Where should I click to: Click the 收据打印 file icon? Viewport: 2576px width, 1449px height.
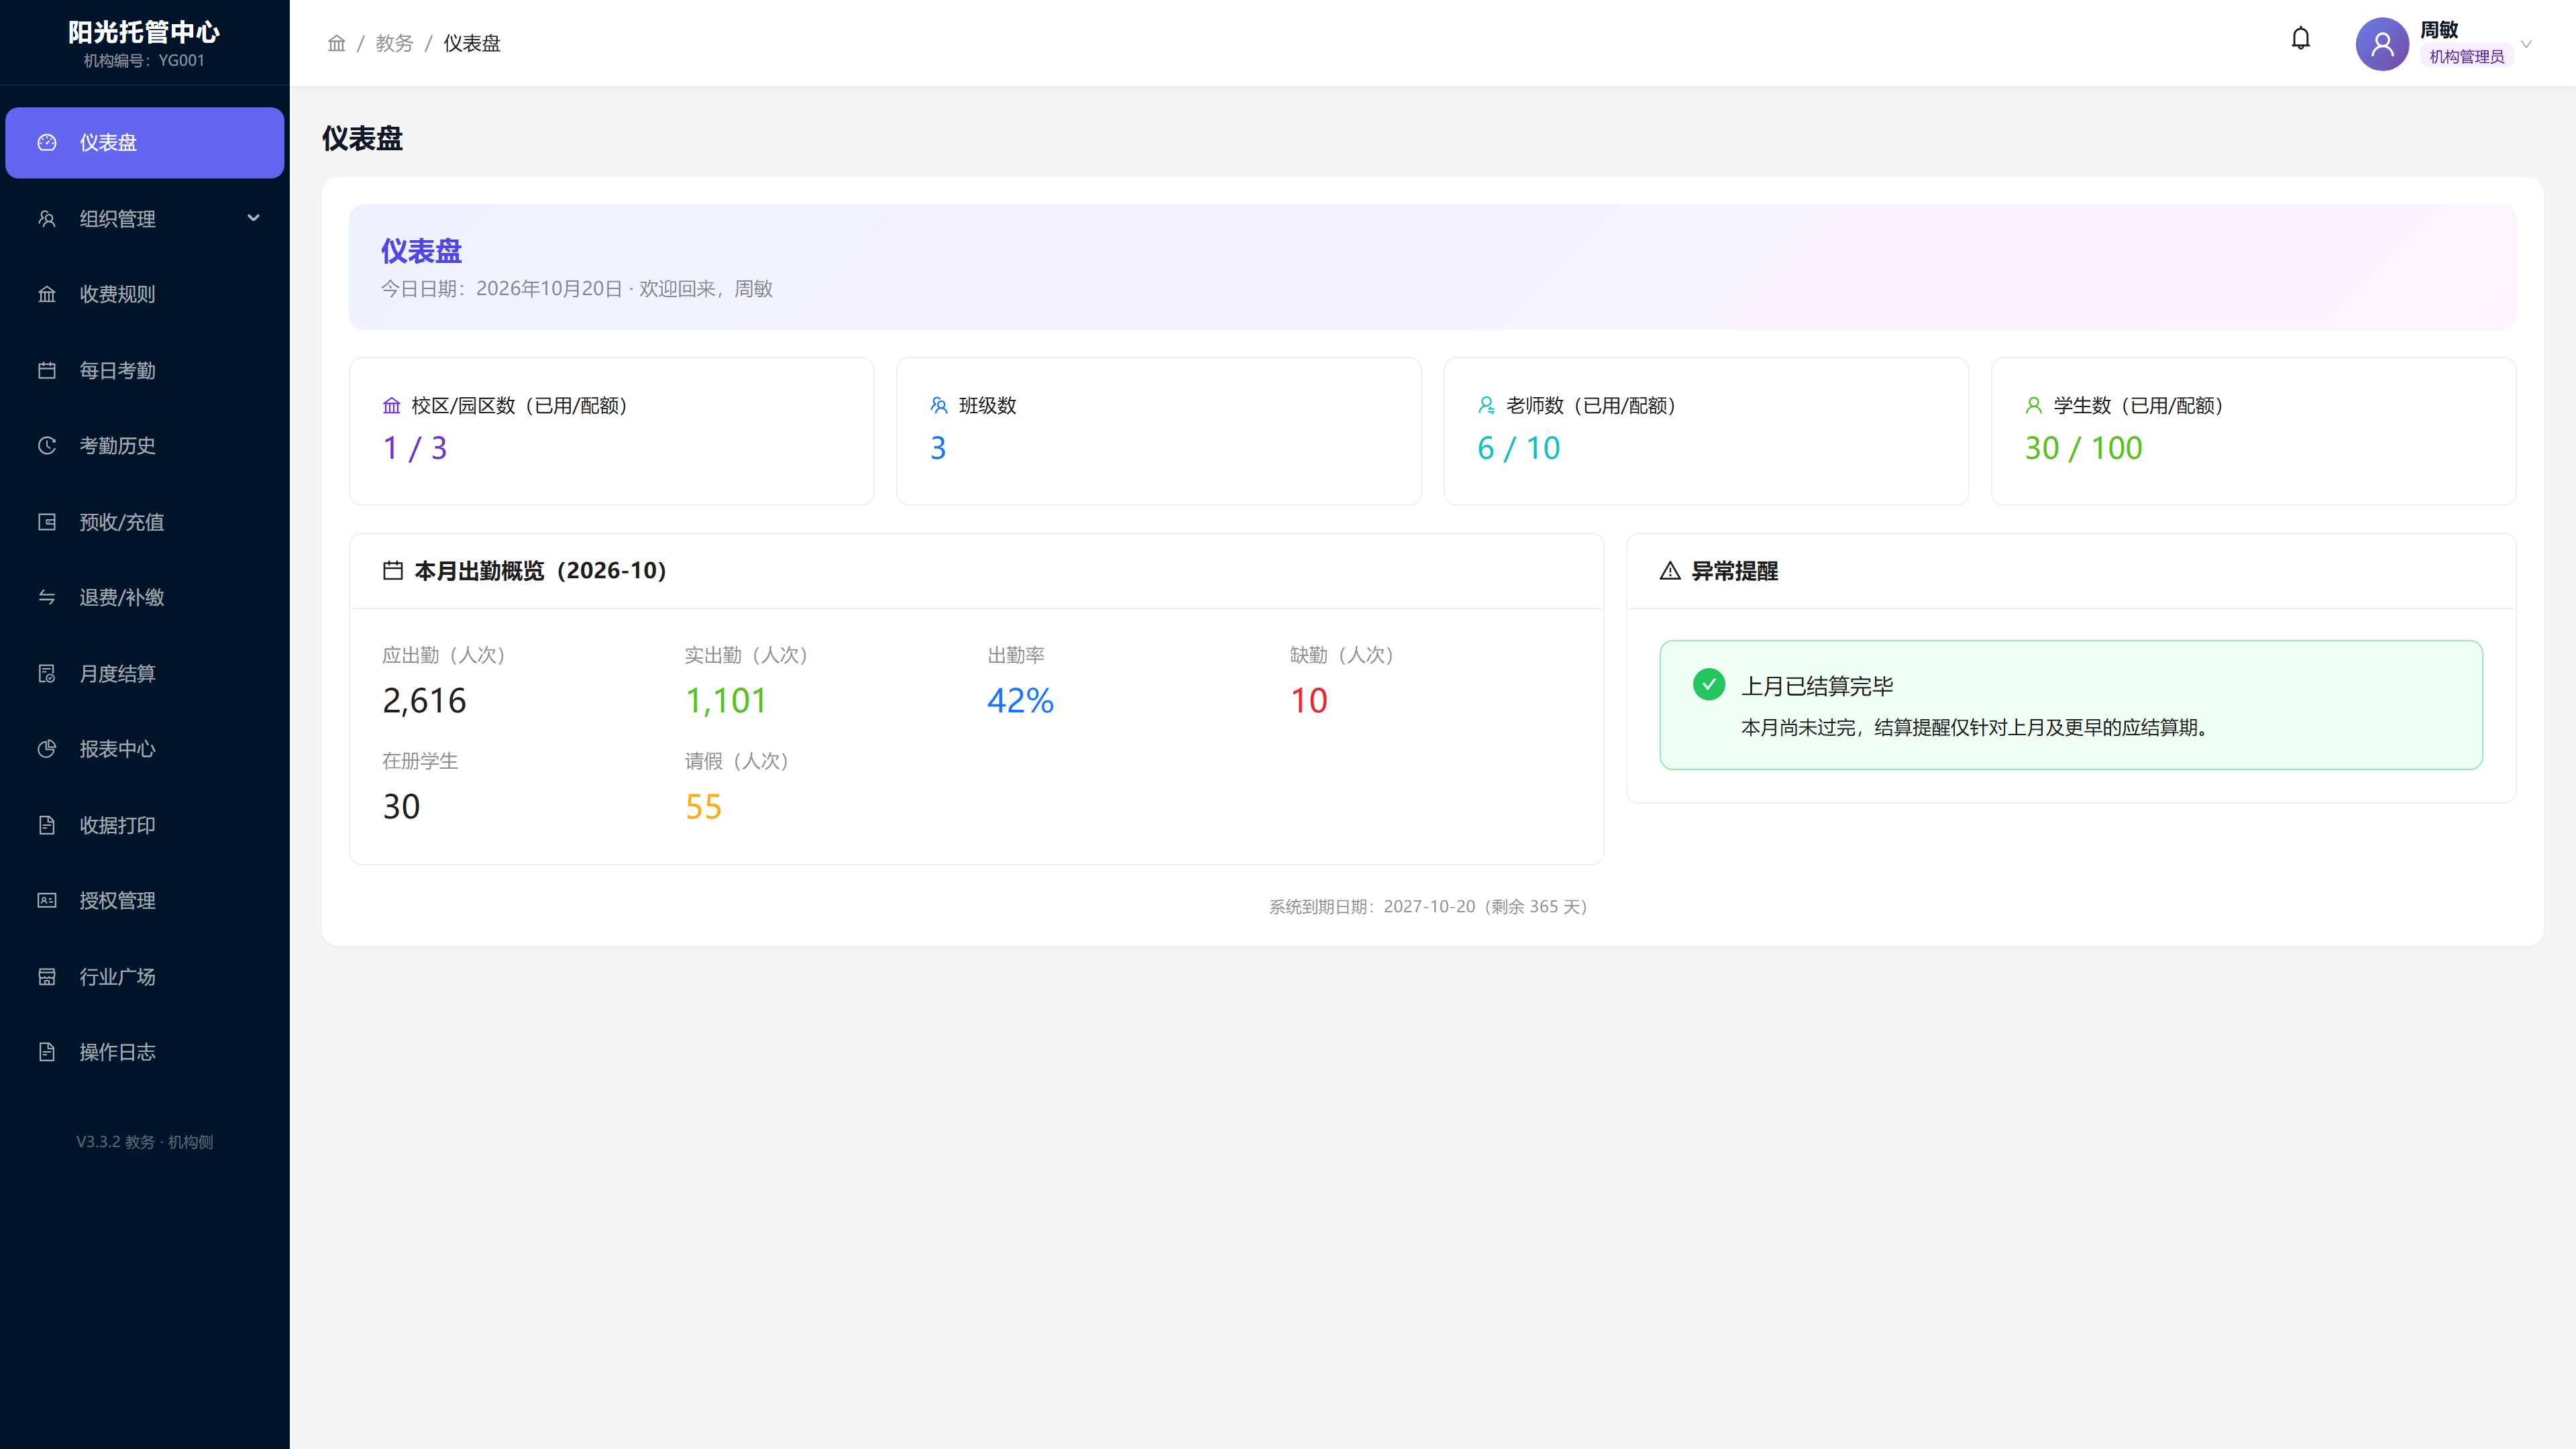47,824
